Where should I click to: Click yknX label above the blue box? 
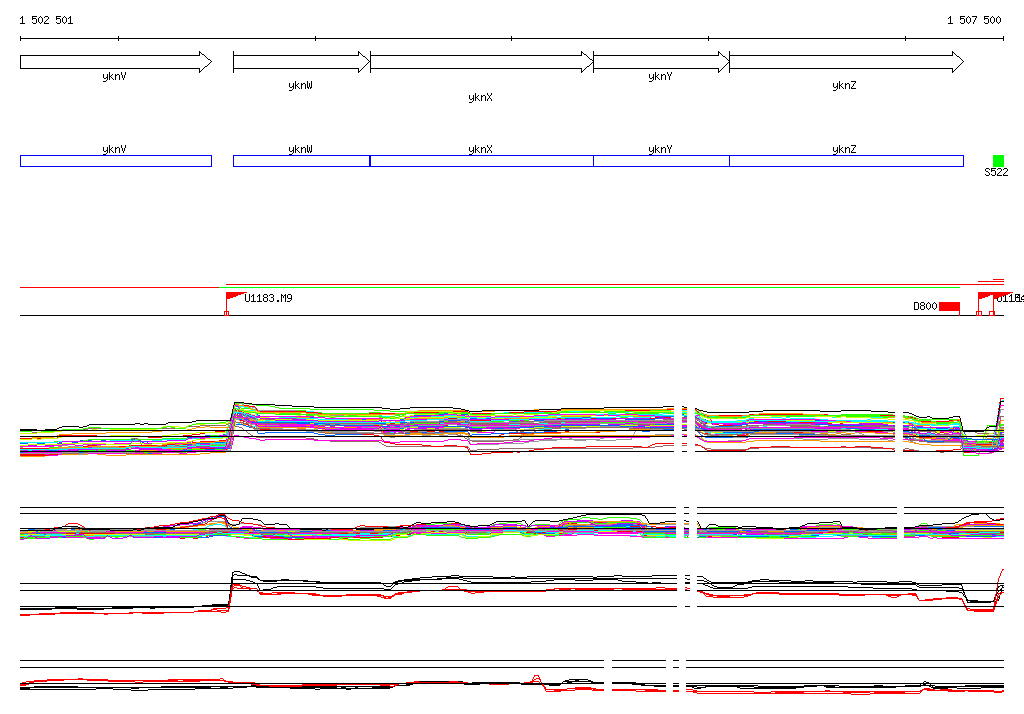pos(481,150)
